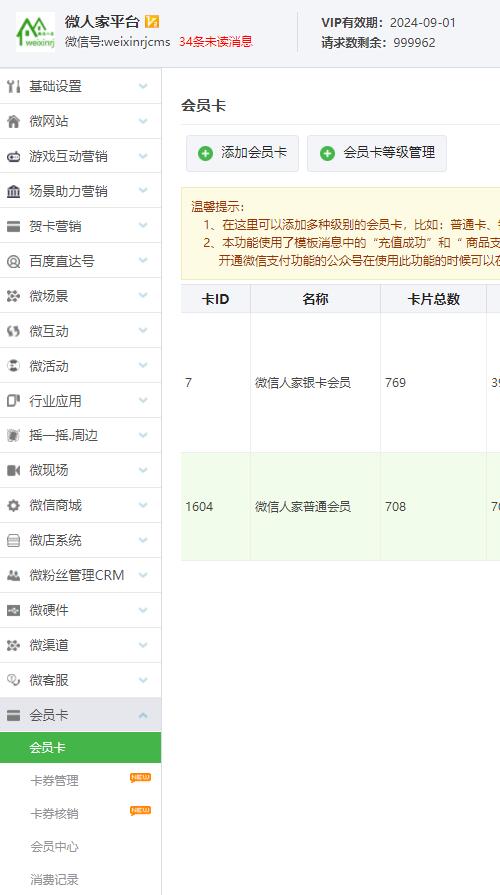Expand the 游戏互动营销 chevron
Image resolution: width=500 pixels, height=895 pixels.
coord(143,156)
